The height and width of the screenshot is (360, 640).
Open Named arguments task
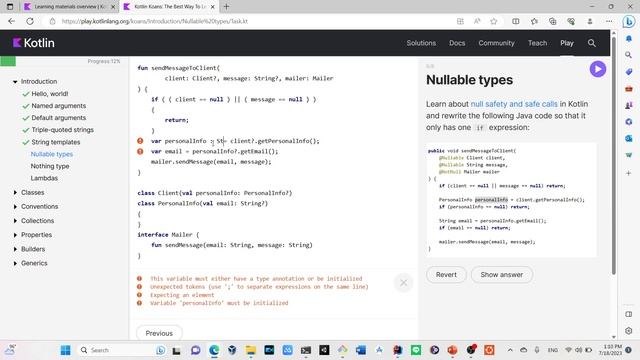click(x=59, y=106)
